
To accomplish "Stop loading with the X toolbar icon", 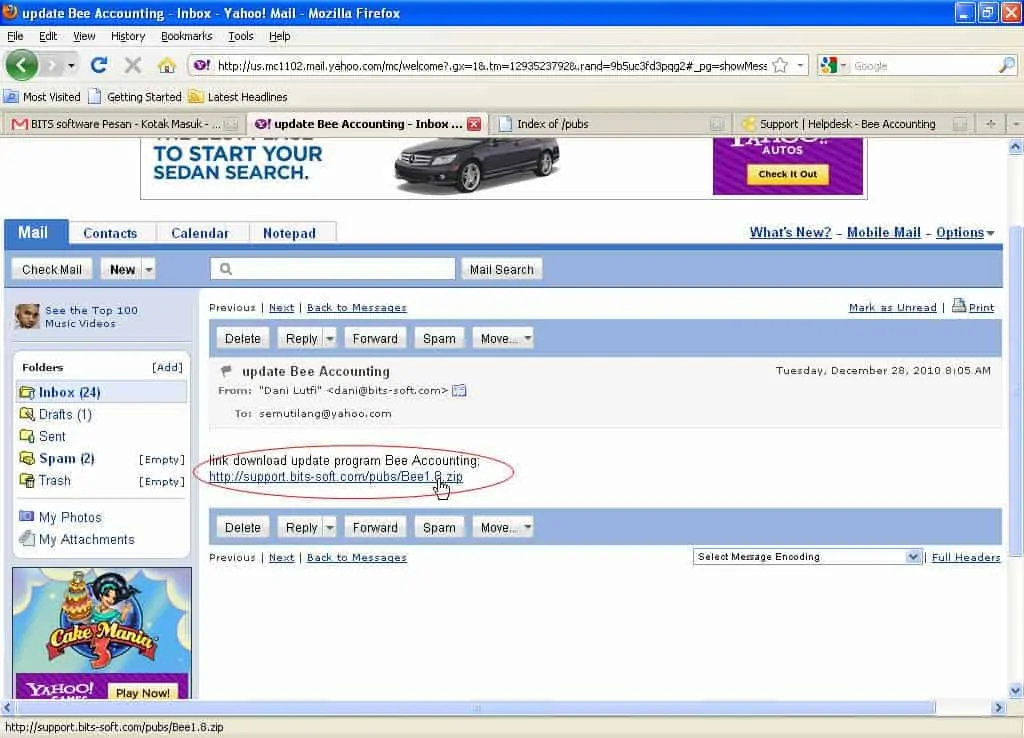I will [x=133, y=65].
